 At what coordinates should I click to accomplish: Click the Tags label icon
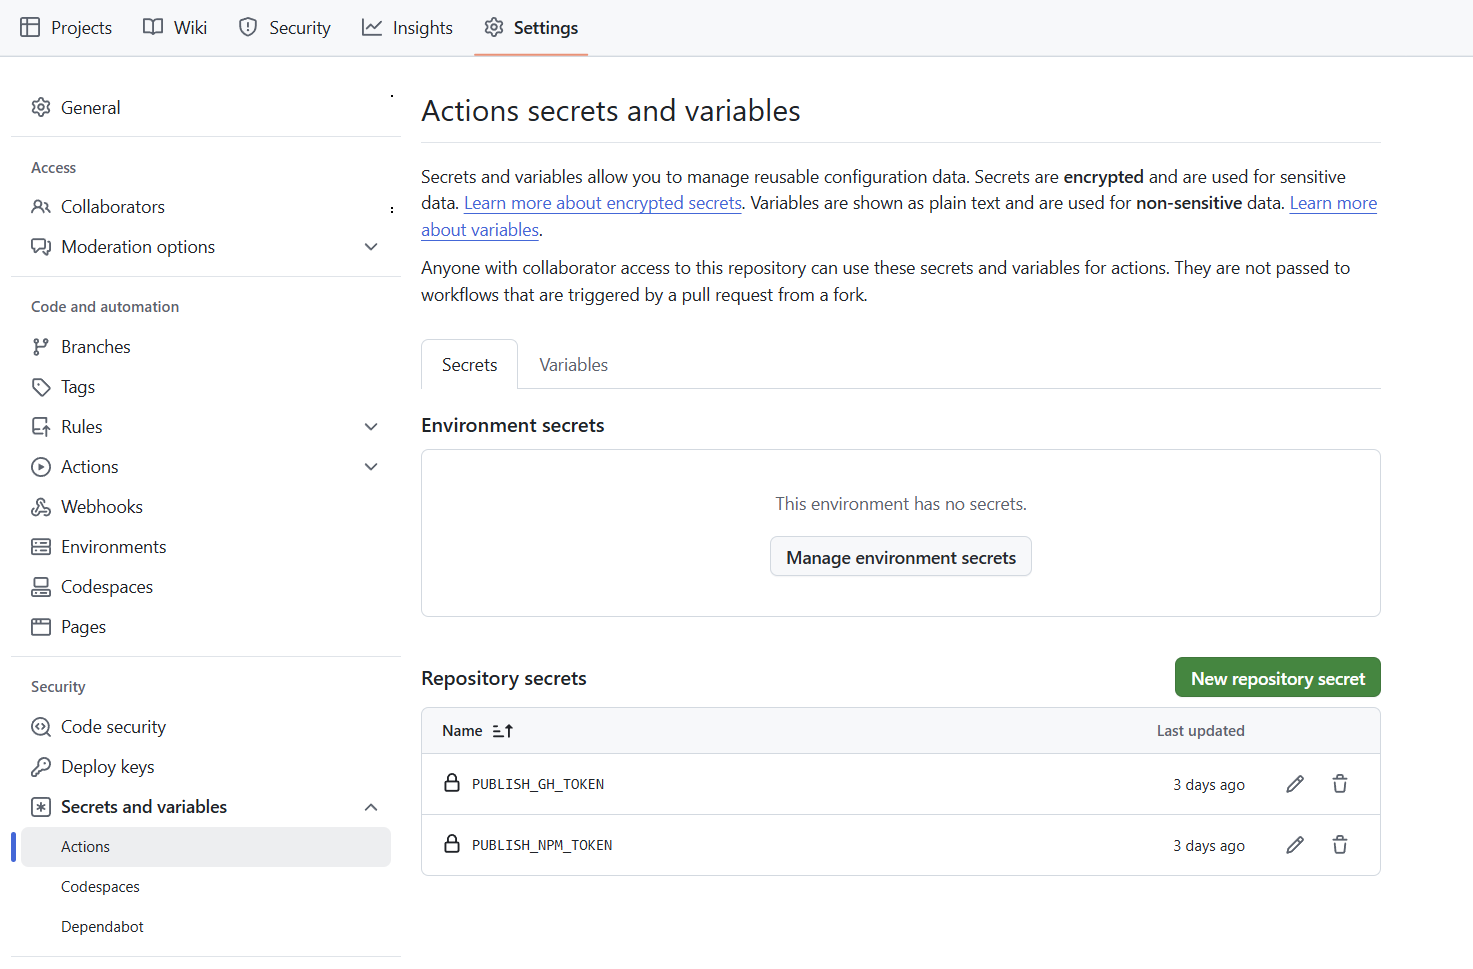(41, 387)
